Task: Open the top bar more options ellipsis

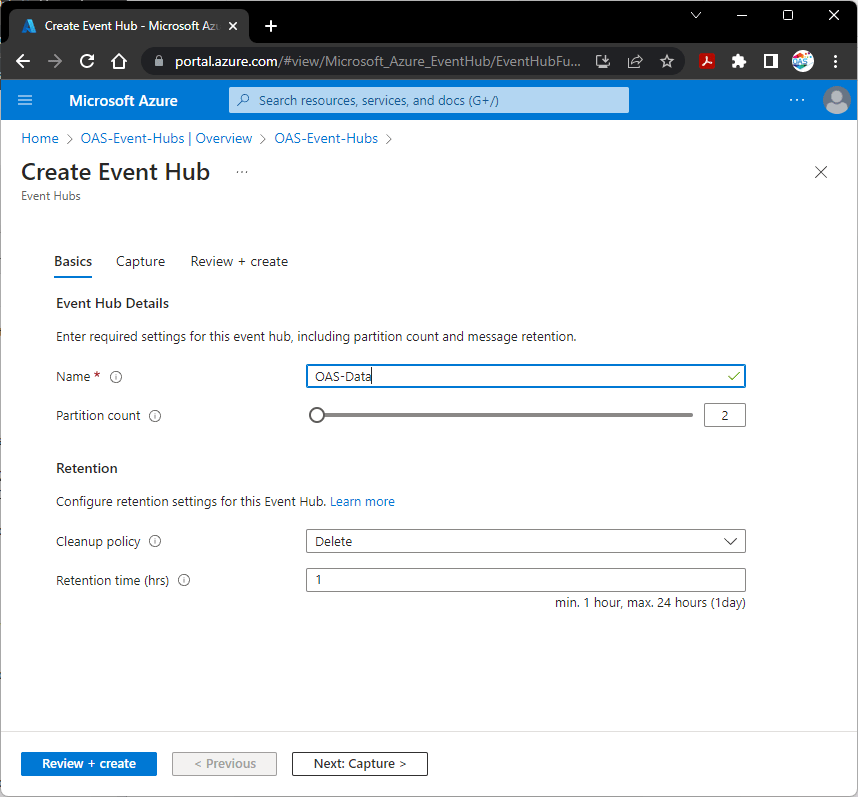Action: 797,100
